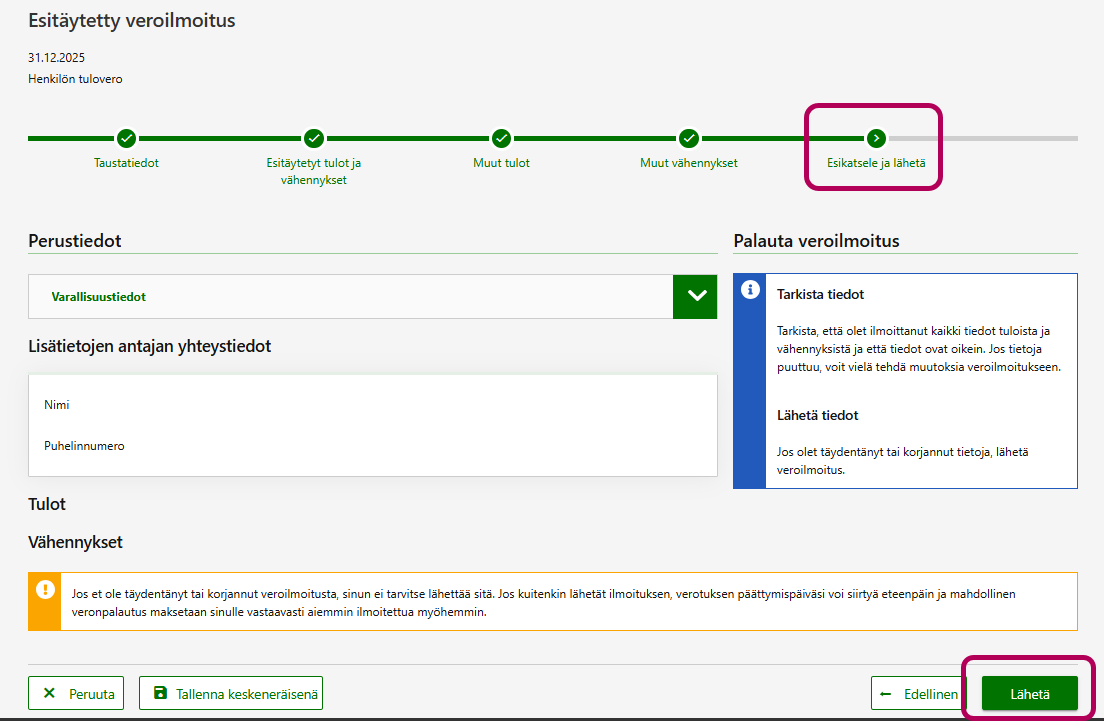Click the blue info icon in Tarkista tiedot

[x=749, y=290]
